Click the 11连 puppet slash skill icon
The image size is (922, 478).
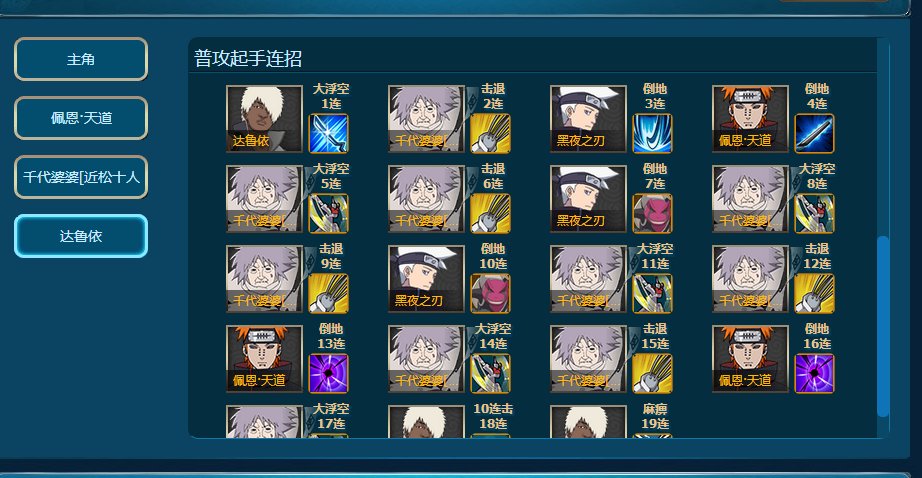click(653, 293)
